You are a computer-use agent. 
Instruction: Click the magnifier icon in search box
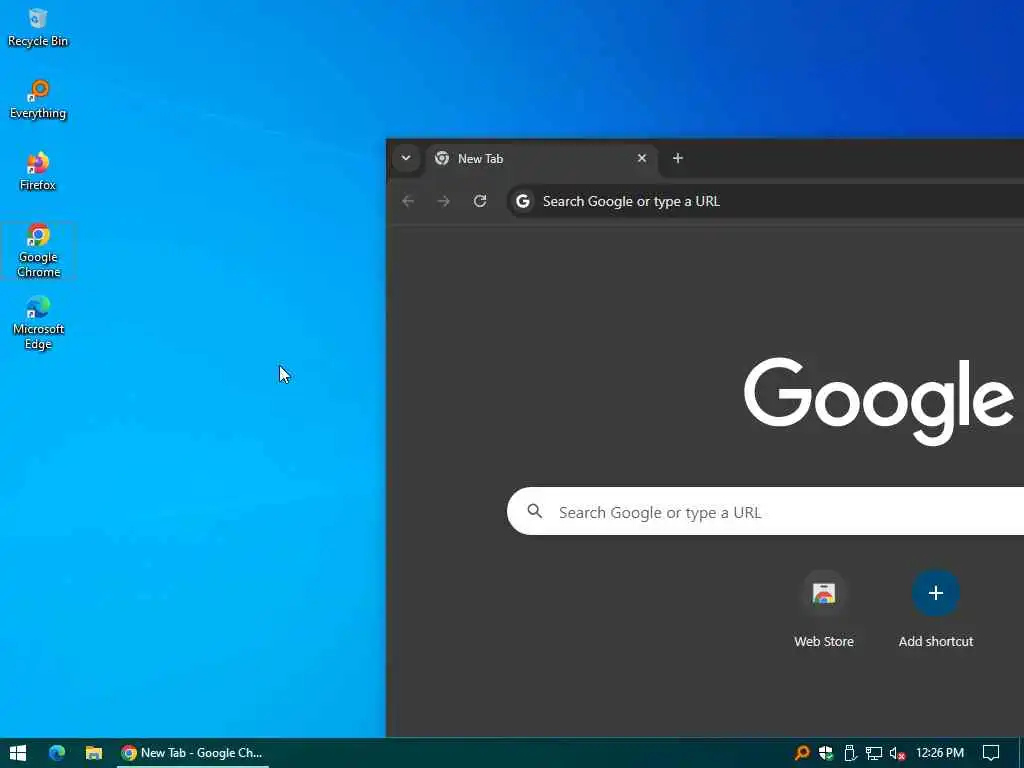point(535,511)
